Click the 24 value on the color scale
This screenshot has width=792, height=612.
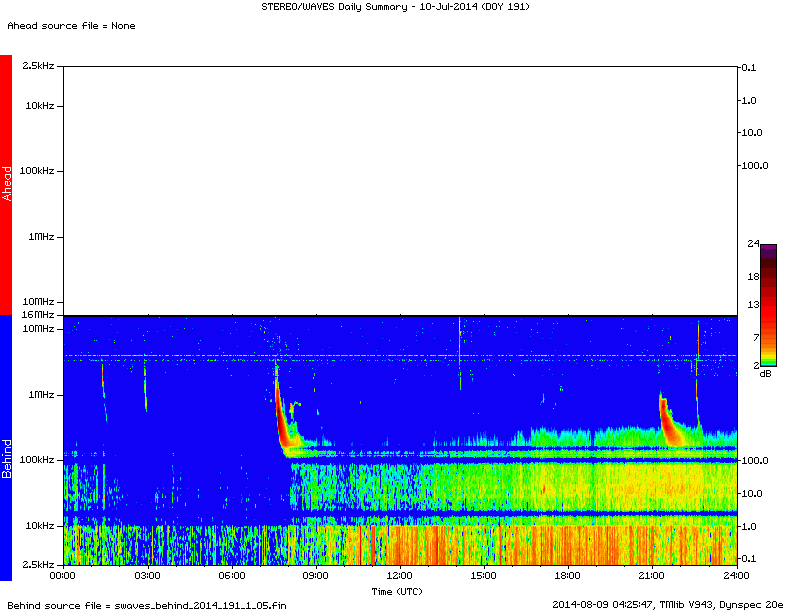pyautogui.click(x=753, y=243)
